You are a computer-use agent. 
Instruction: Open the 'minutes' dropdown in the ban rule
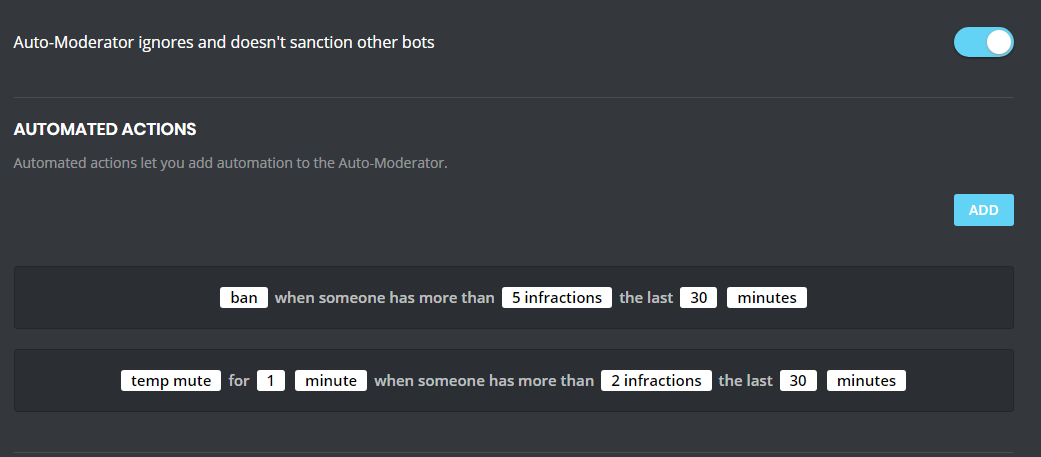(766, 297)
